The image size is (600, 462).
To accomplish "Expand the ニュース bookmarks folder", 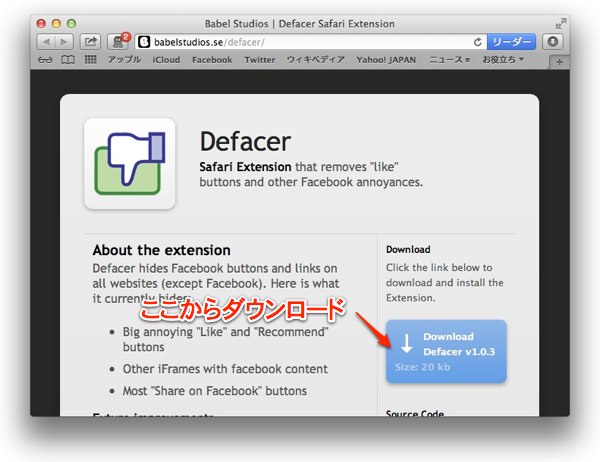I will [x=450, y=60].
